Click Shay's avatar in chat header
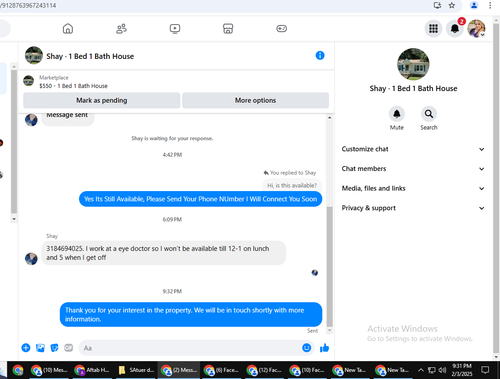This screenshot has height=379, width=500. [x=34, y=55]
